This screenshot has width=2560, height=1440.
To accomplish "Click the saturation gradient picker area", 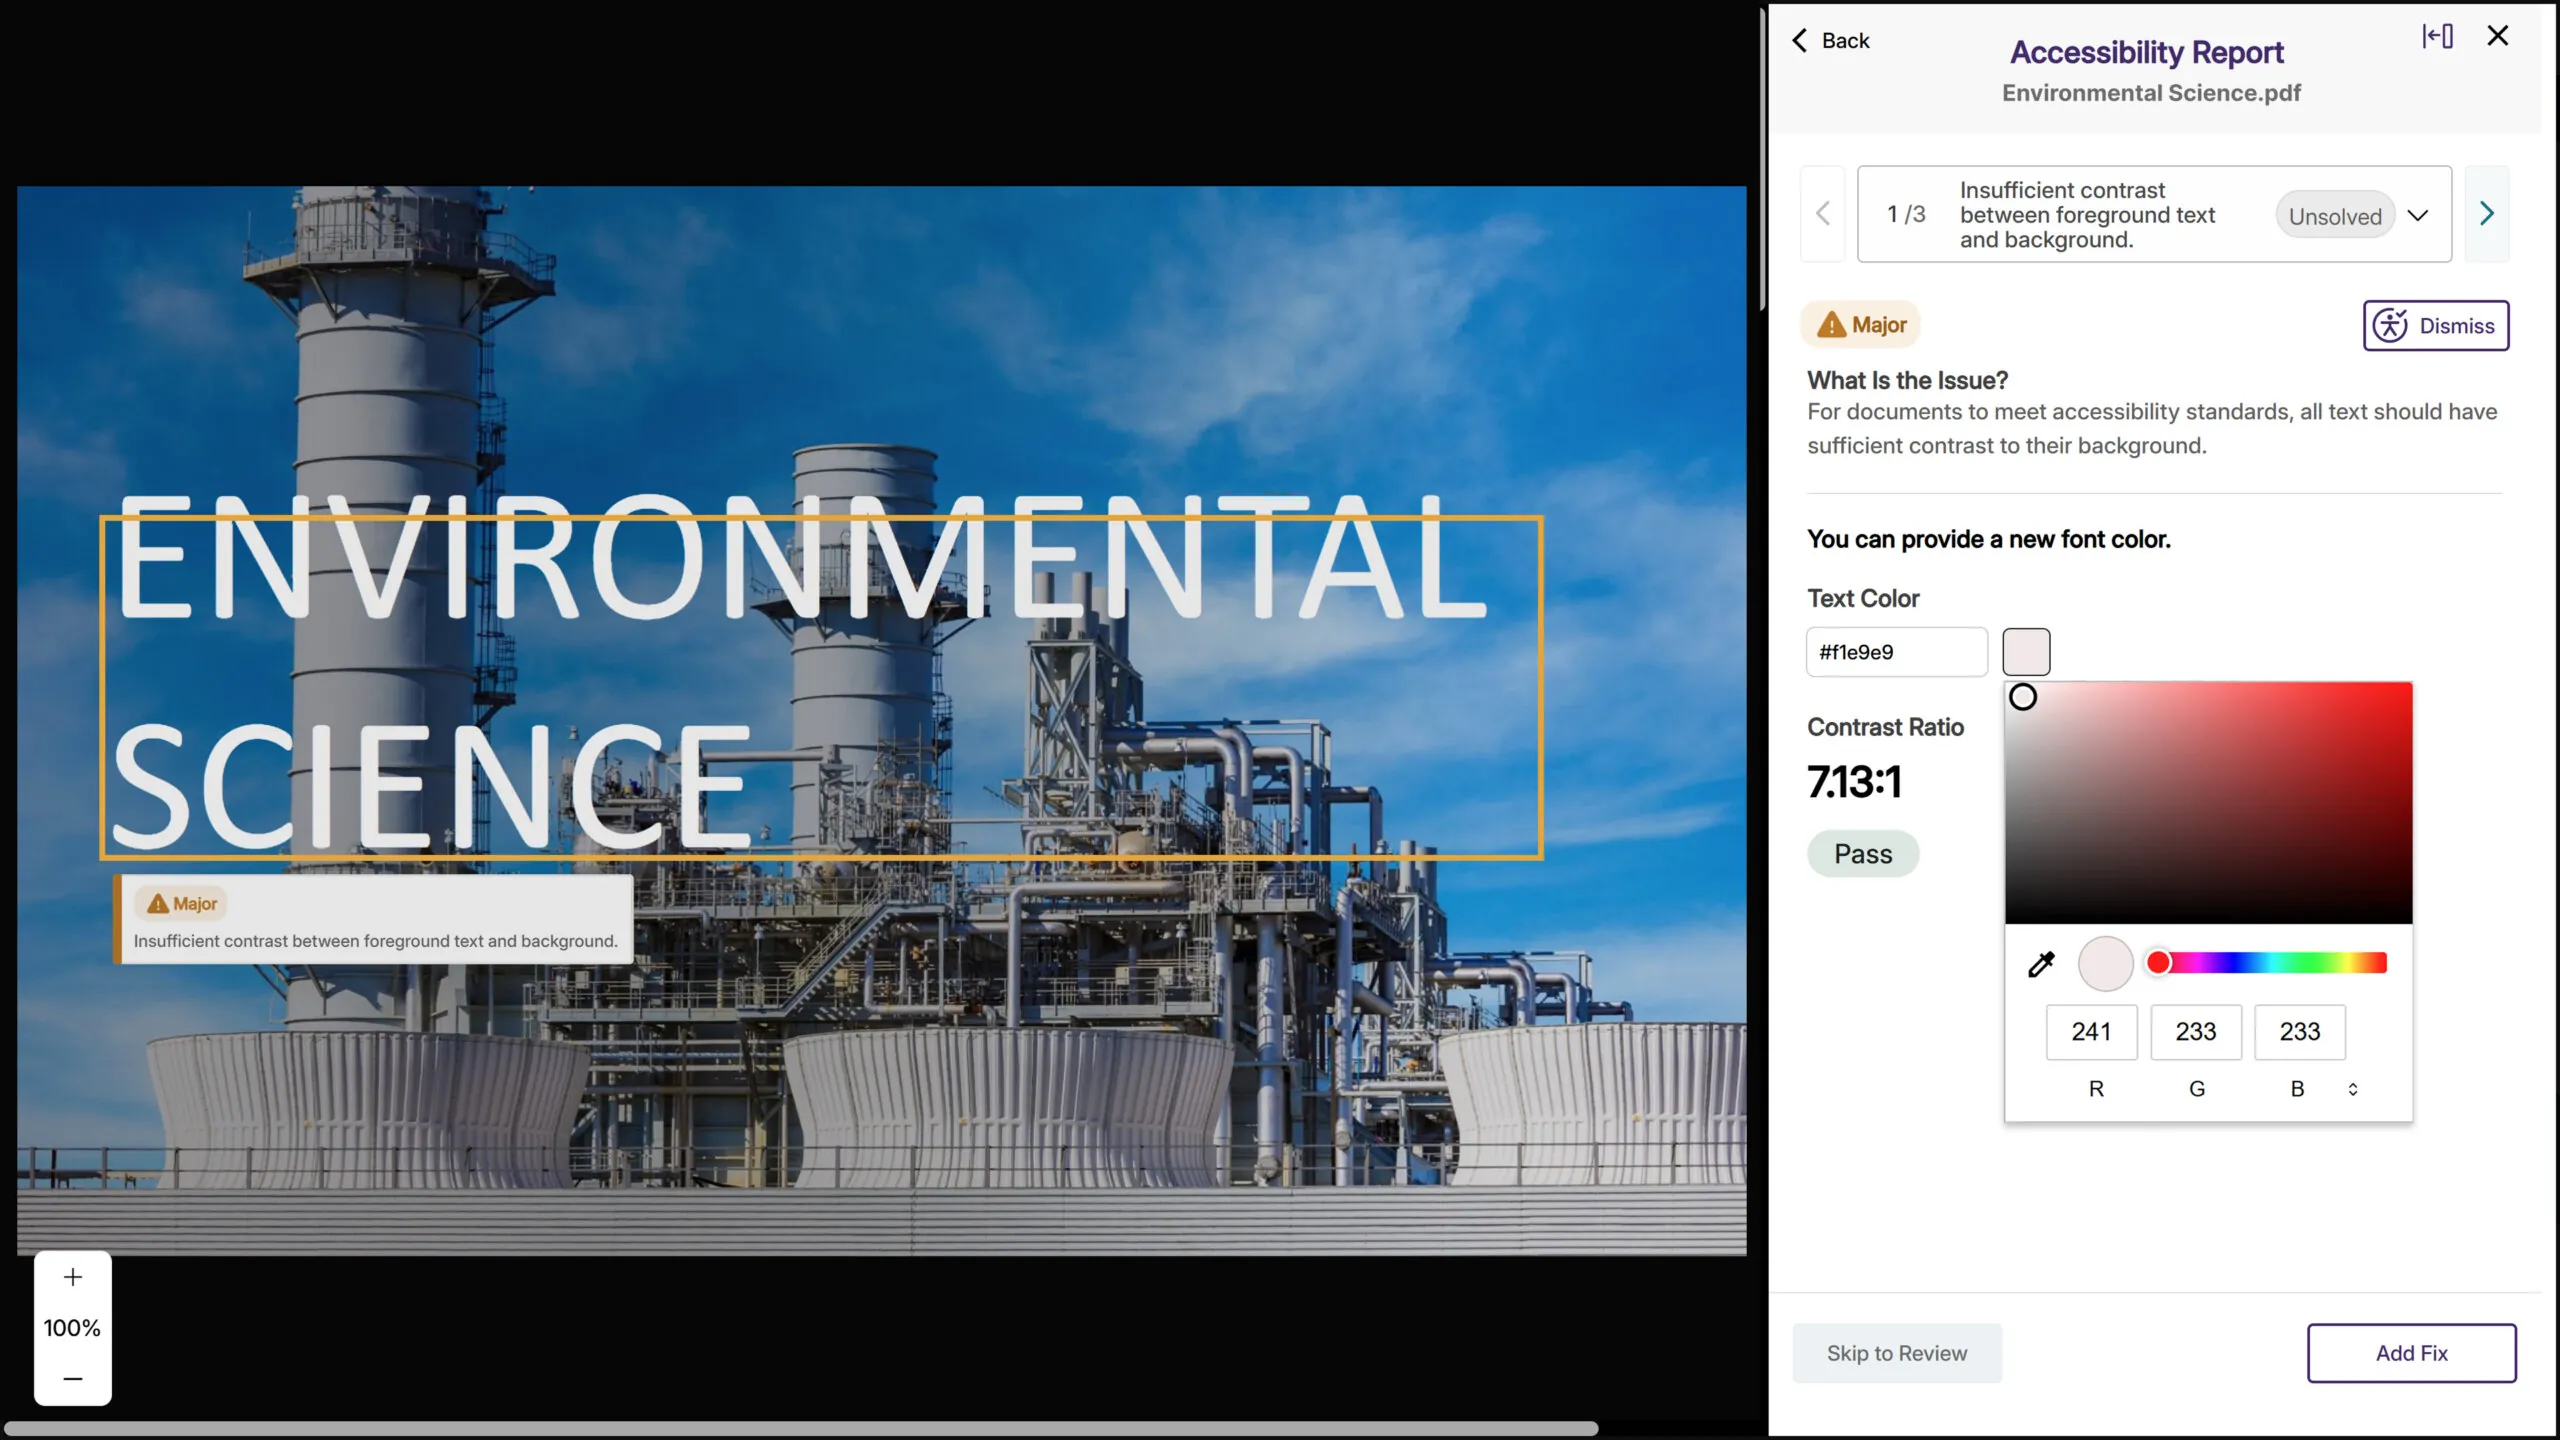I will point(2208,803).
